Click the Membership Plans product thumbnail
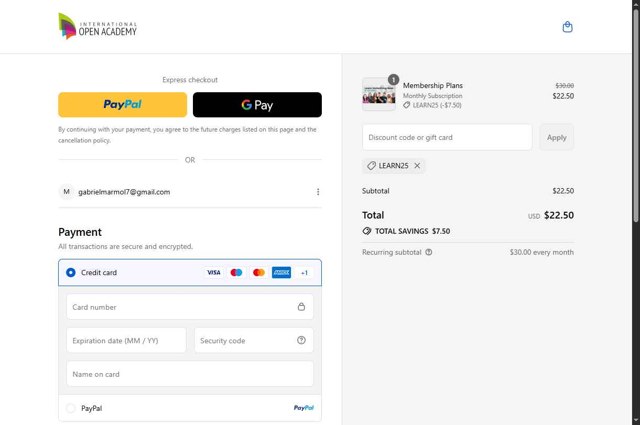The width and height of the screenshot is (640, 425). coord(379,94)
